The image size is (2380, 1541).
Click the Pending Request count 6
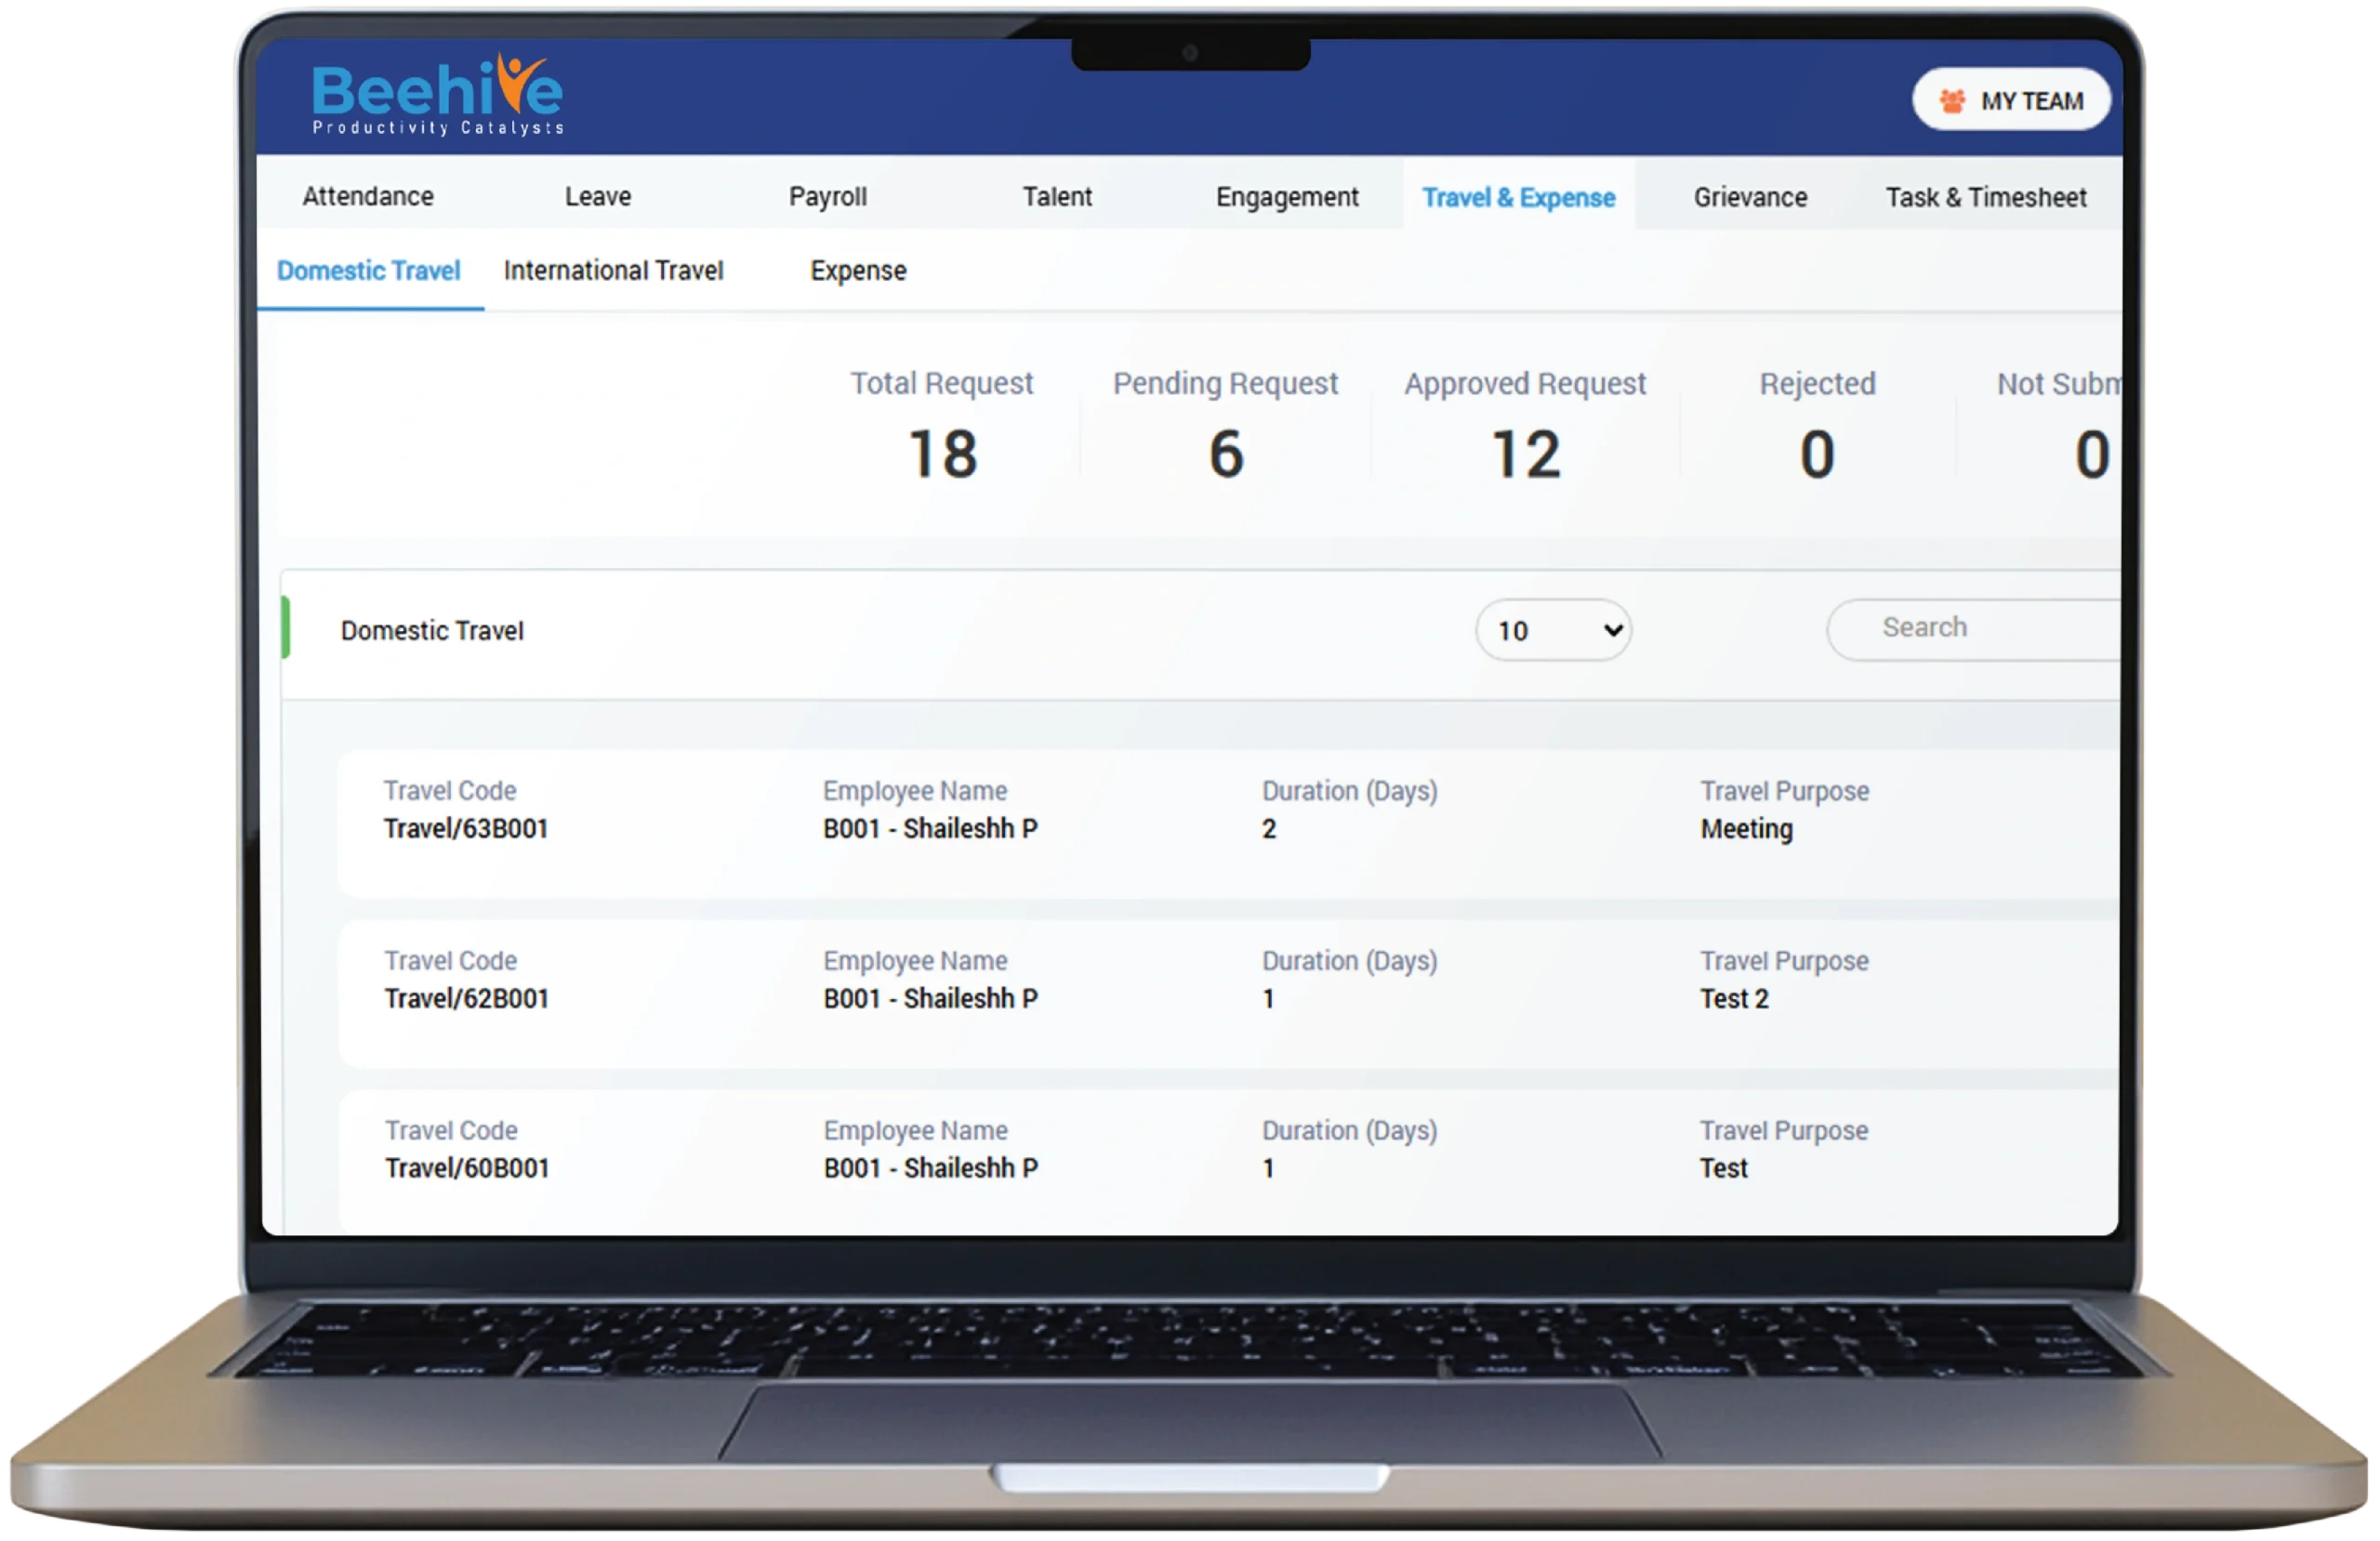point(1225,455)
